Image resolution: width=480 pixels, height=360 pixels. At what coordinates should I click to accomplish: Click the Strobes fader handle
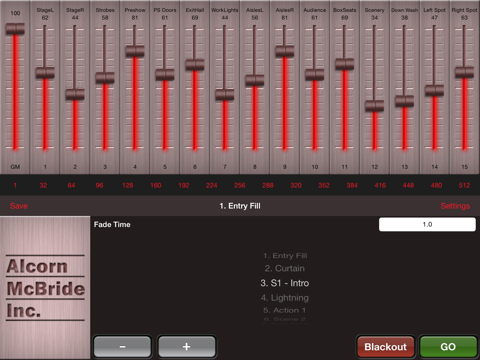105,78
